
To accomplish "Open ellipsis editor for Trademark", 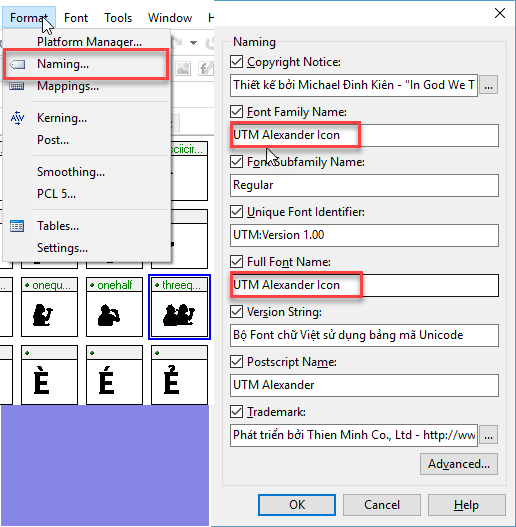I will click(x=488, y=435).
